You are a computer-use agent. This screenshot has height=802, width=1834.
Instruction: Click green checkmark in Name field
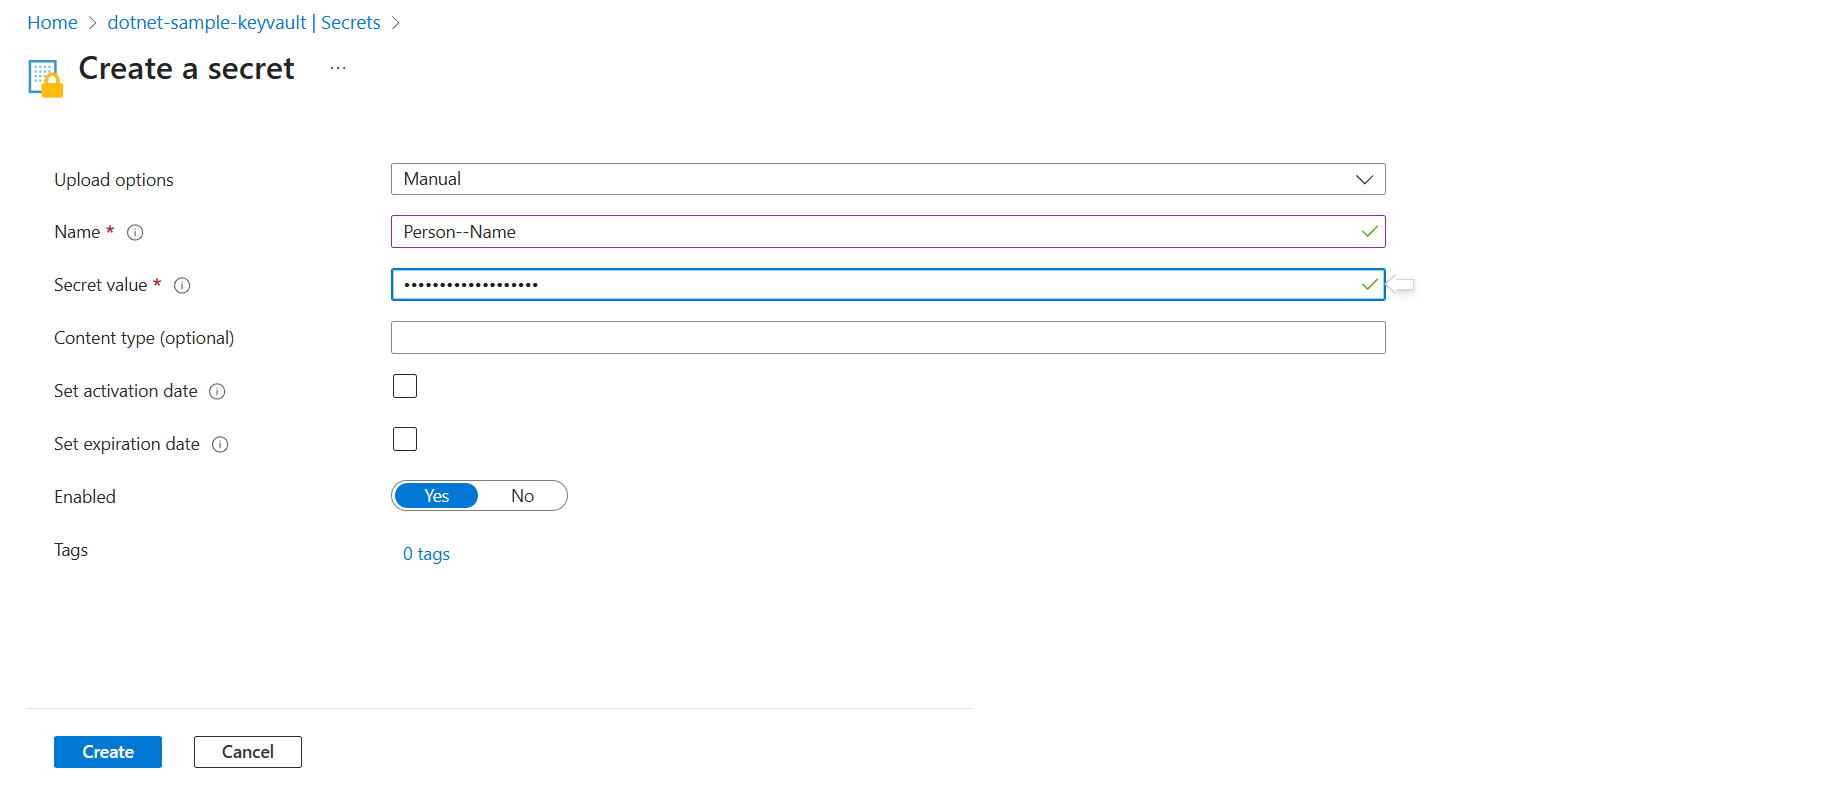point(1369,232)
